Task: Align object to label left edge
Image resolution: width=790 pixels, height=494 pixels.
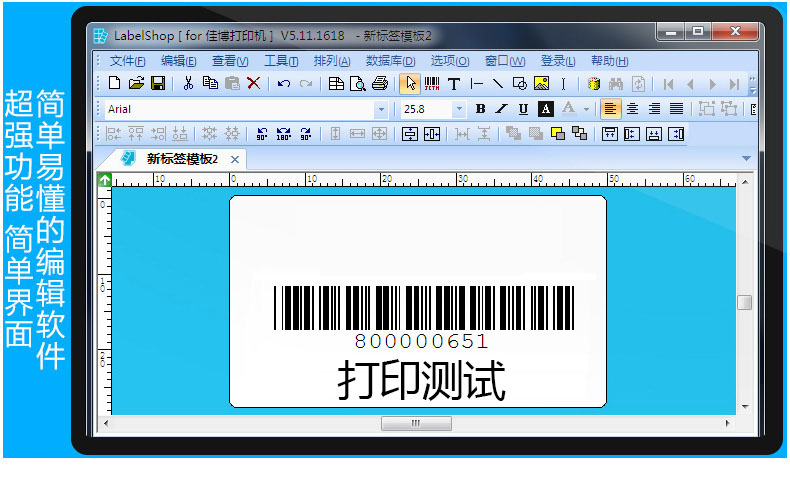Action: 632,134
